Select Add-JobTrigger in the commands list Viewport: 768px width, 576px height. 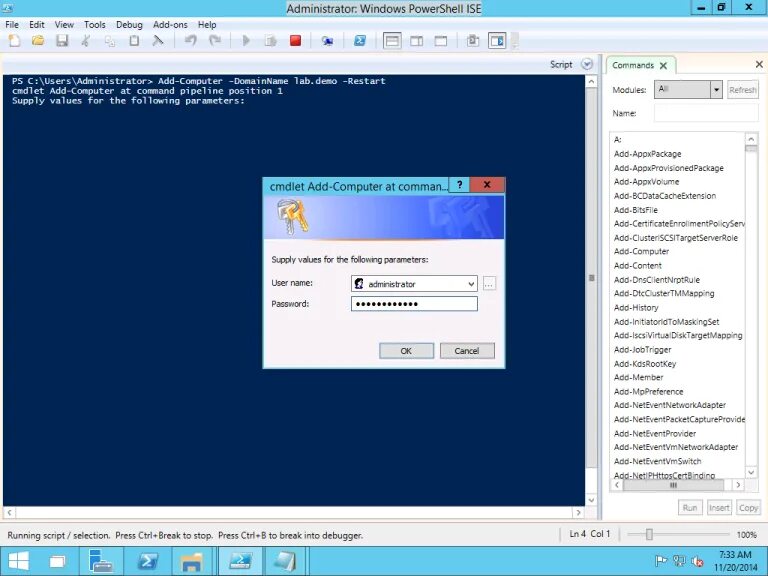(642, 350)
